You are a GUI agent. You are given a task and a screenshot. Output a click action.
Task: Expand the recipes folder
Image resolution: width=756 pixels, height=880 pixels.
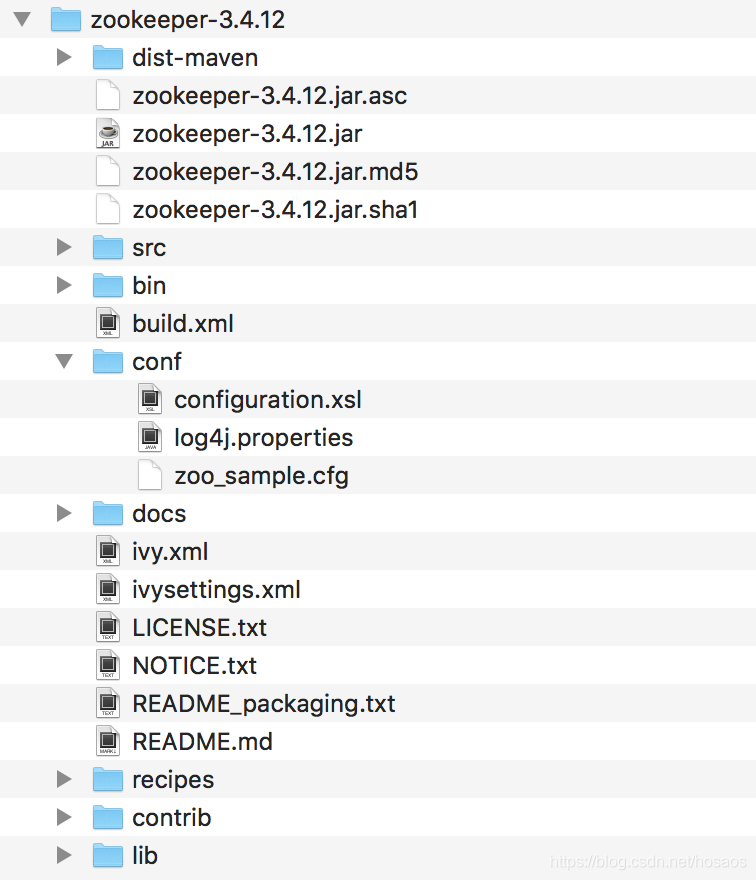pyautogui.click(x=65, y=780)
